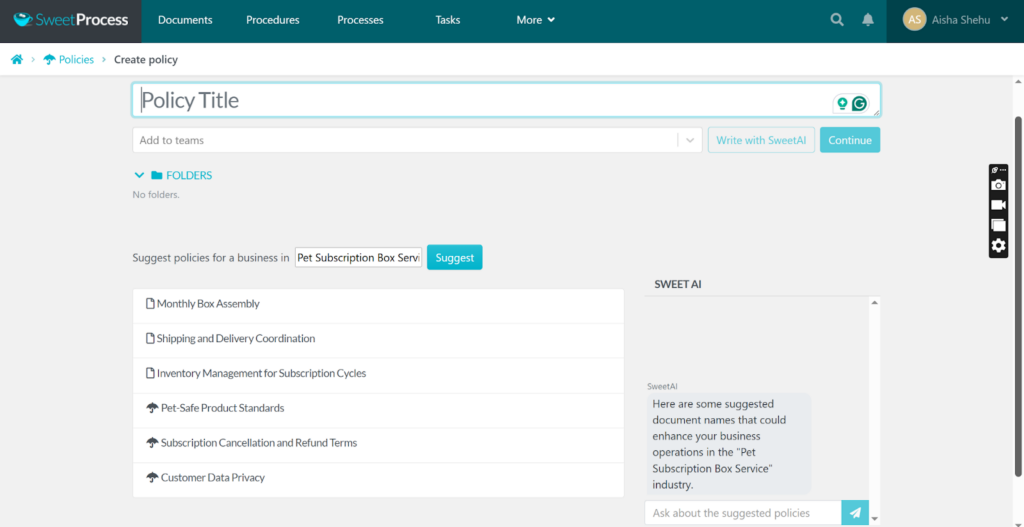Go to home via house icon

pos(17,60)
